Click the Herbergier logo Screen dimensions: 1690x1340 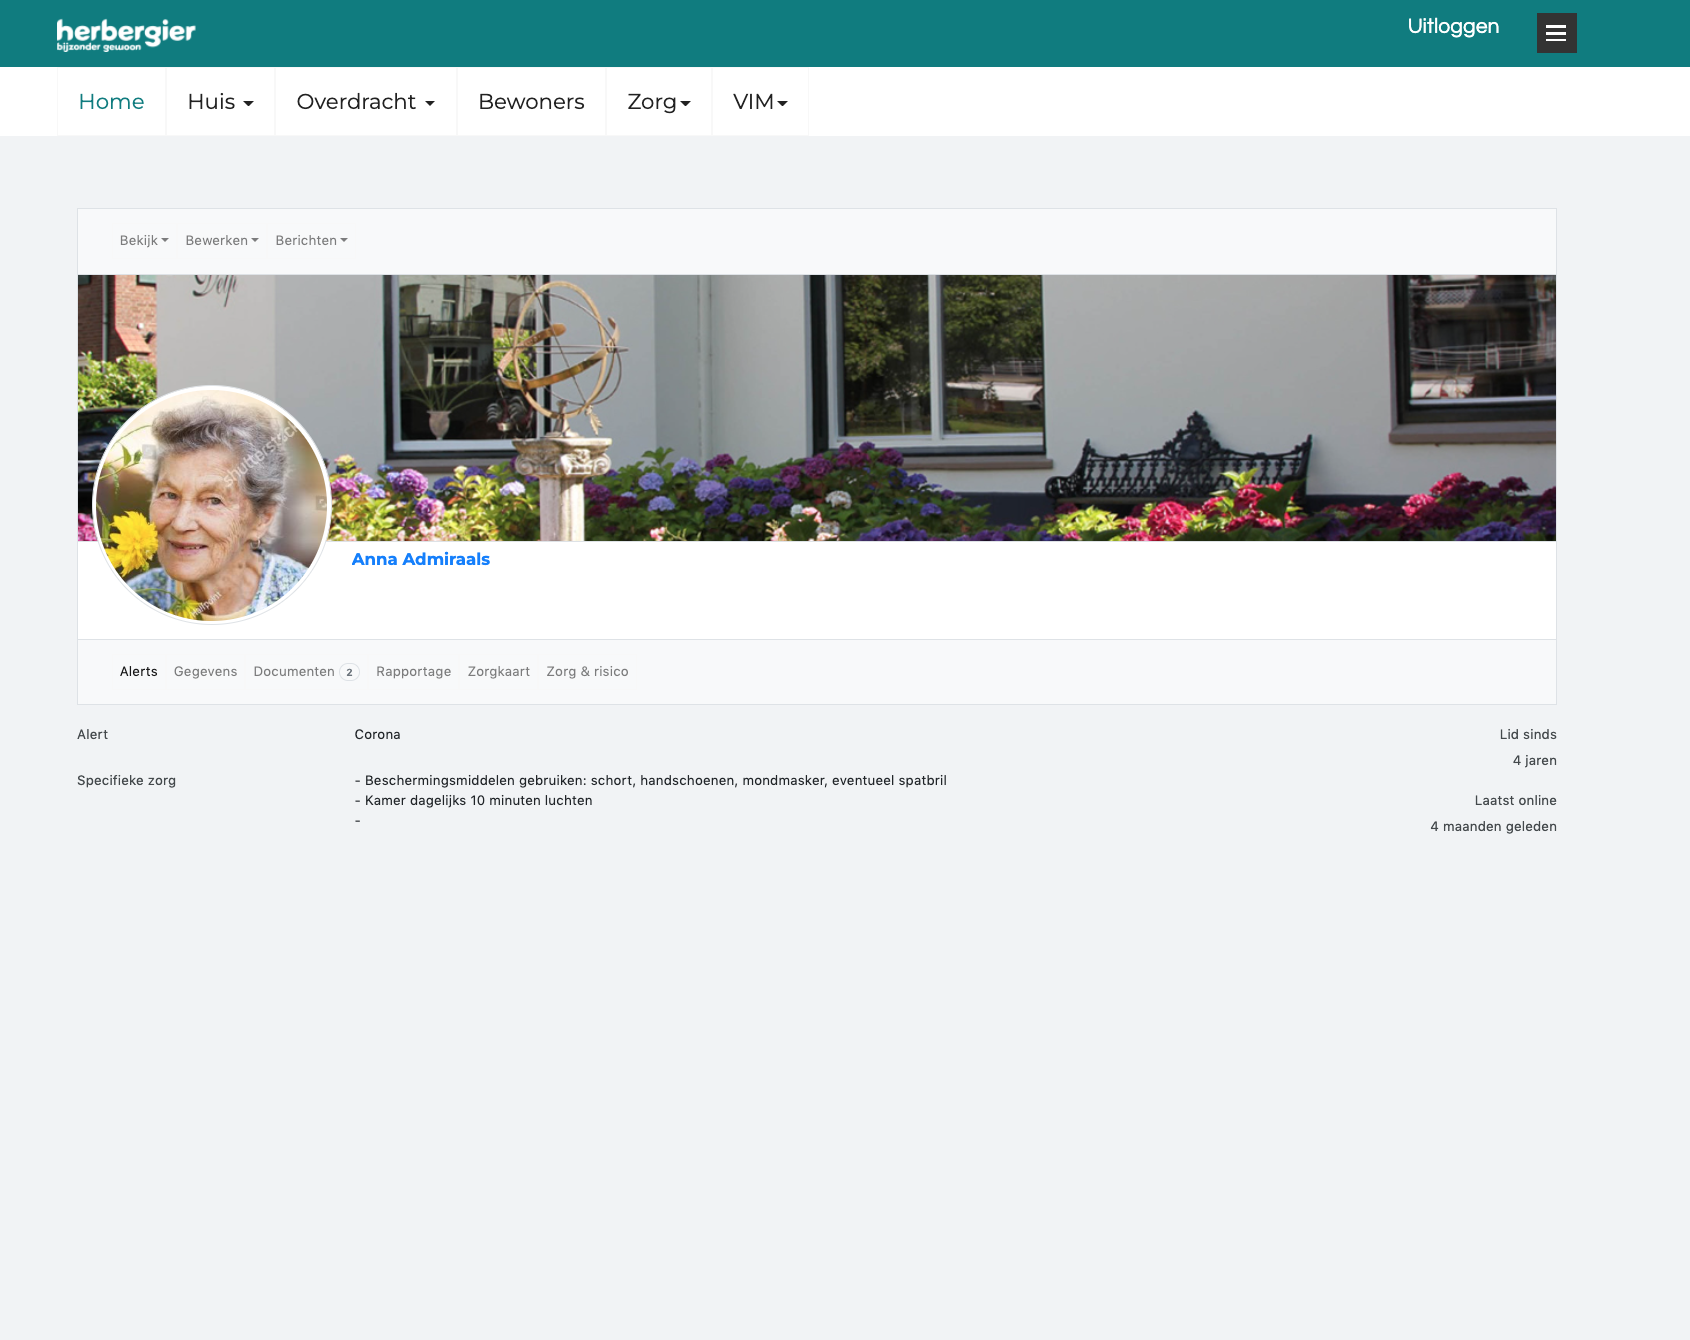click(126, 34)
